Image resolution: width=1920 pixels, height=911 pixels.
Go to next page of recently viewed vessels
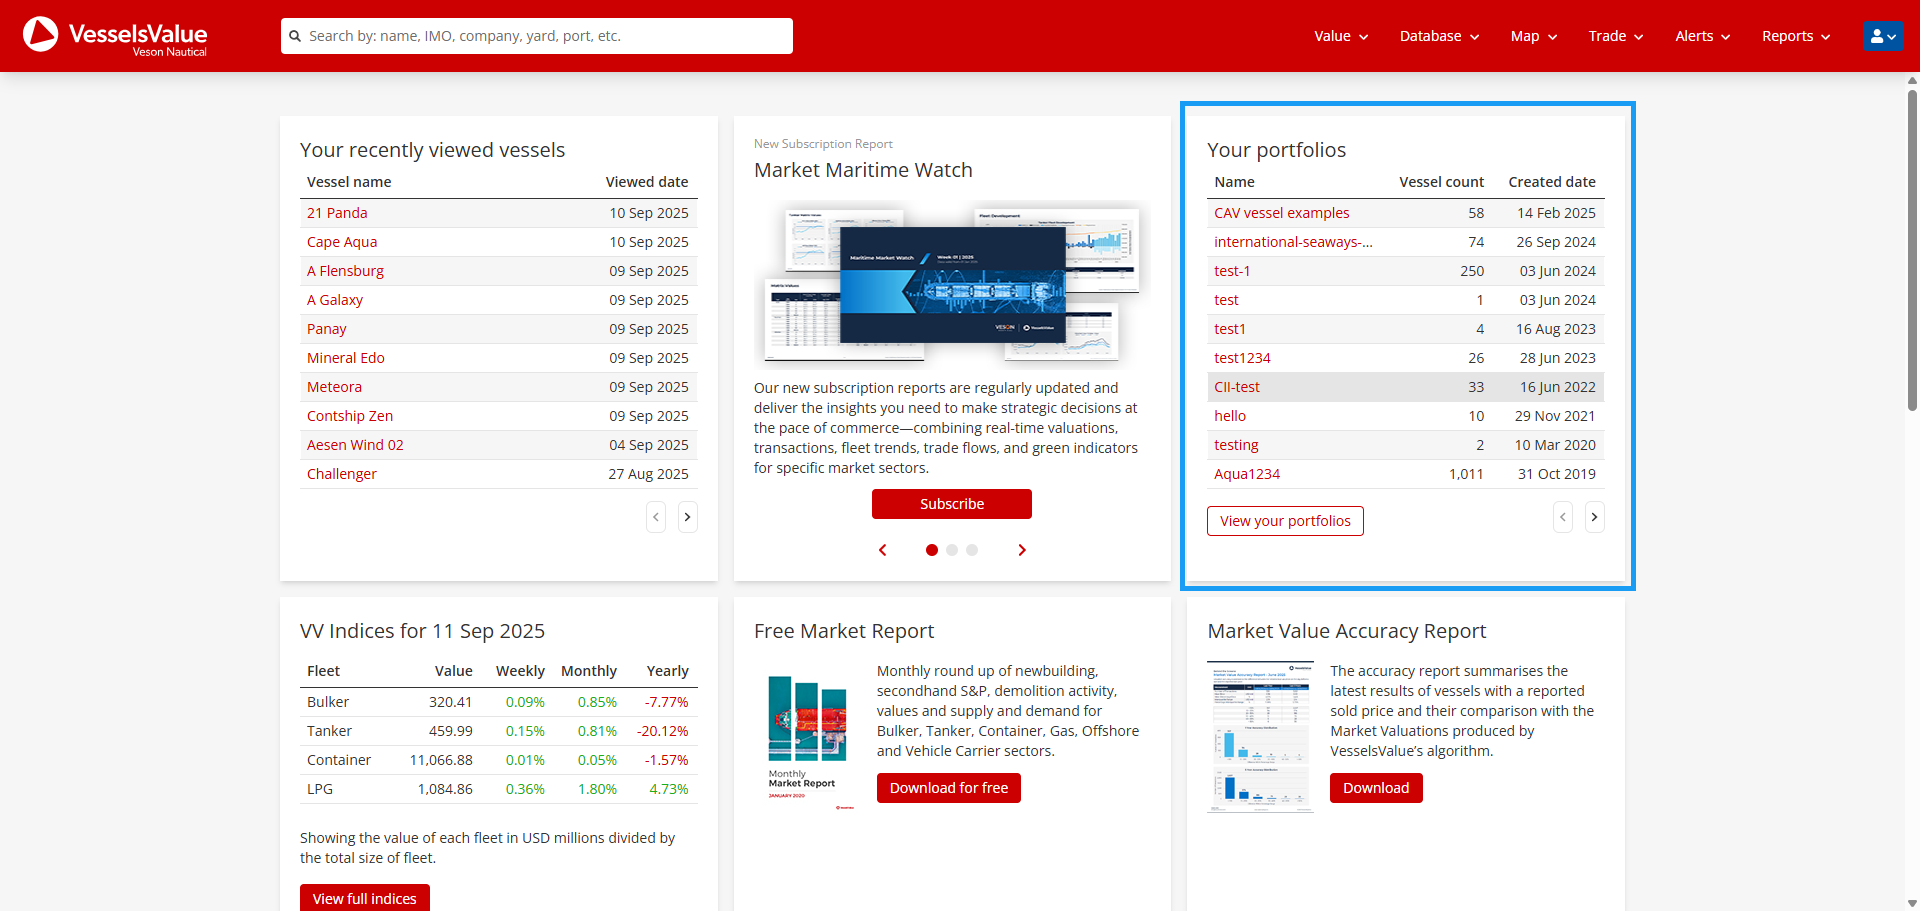coord(687,517)
